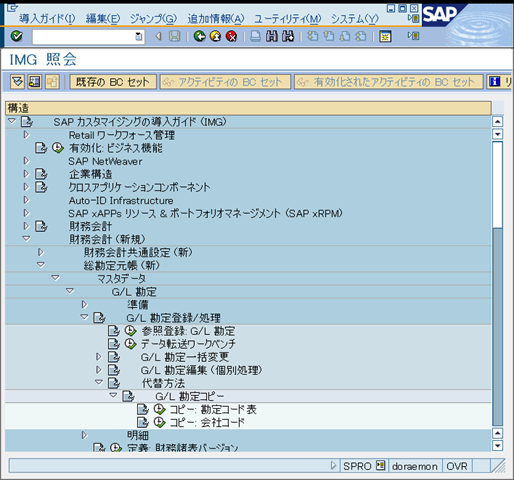514x480 pixels.
Task: Expand the 準備 node
Action: point(84,304)
